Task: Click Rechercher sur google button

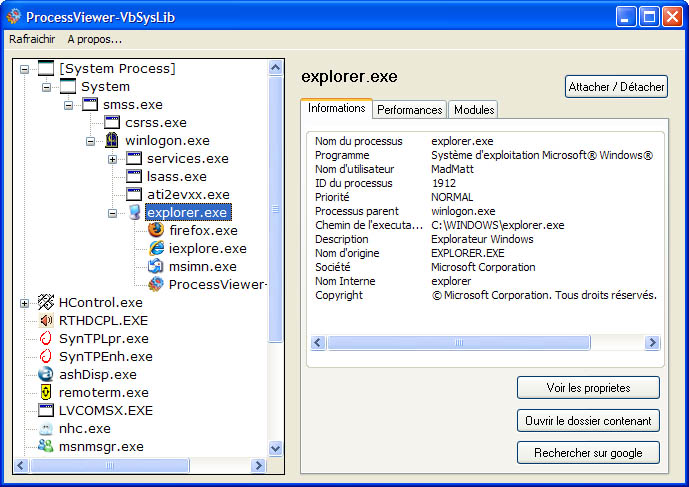Action: click(x=588, y=453)
